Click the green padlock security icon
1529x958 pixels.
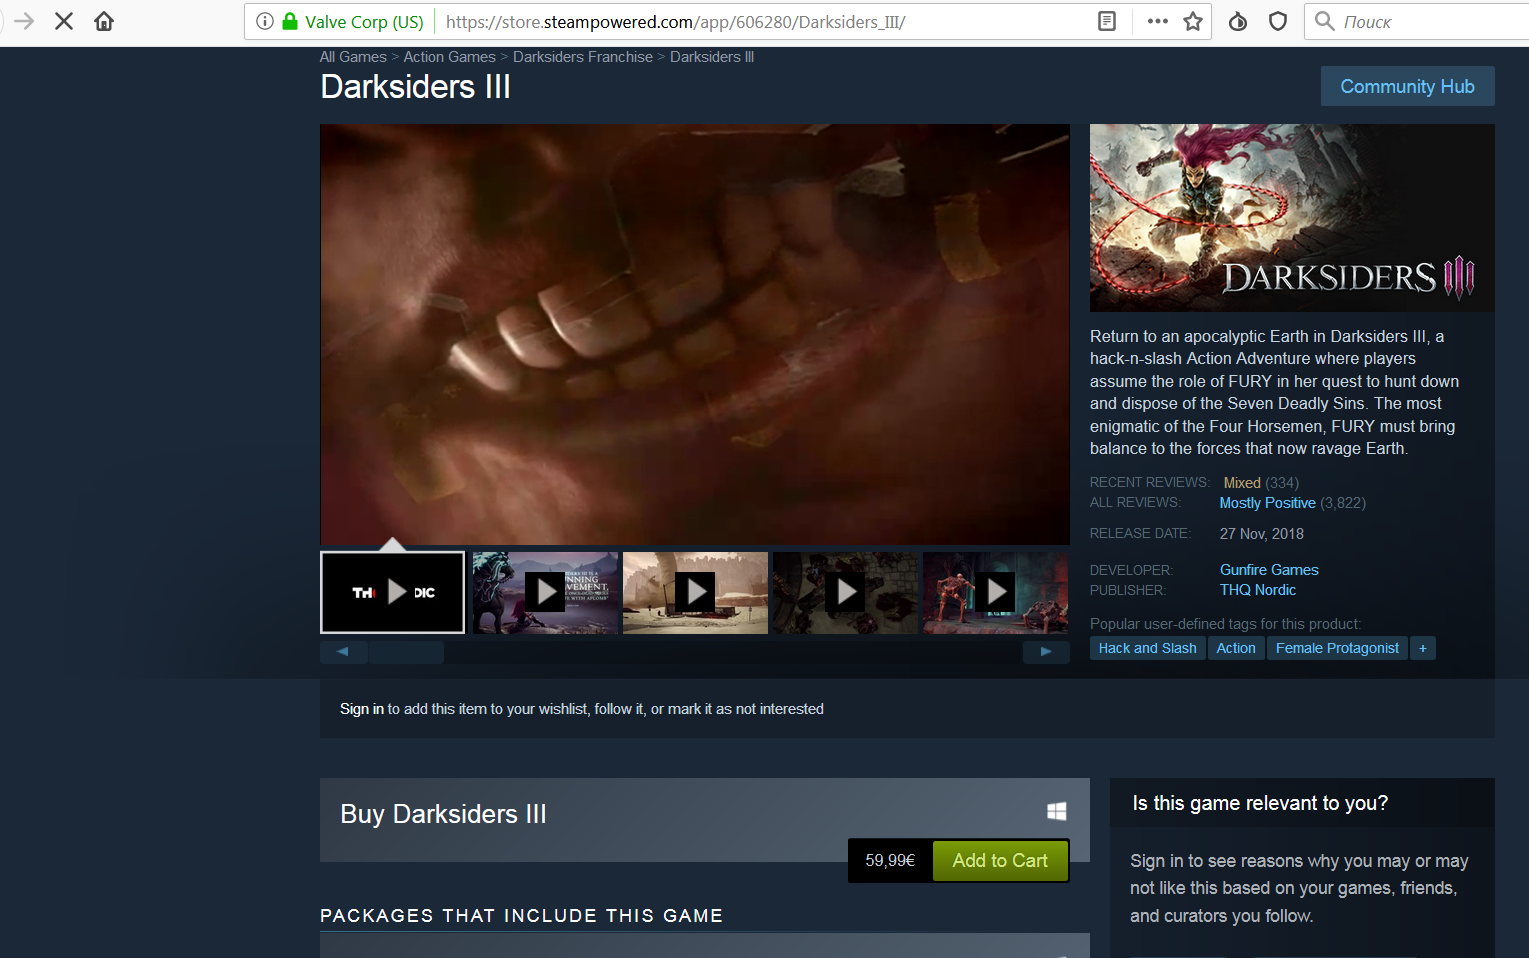[290, 21]
